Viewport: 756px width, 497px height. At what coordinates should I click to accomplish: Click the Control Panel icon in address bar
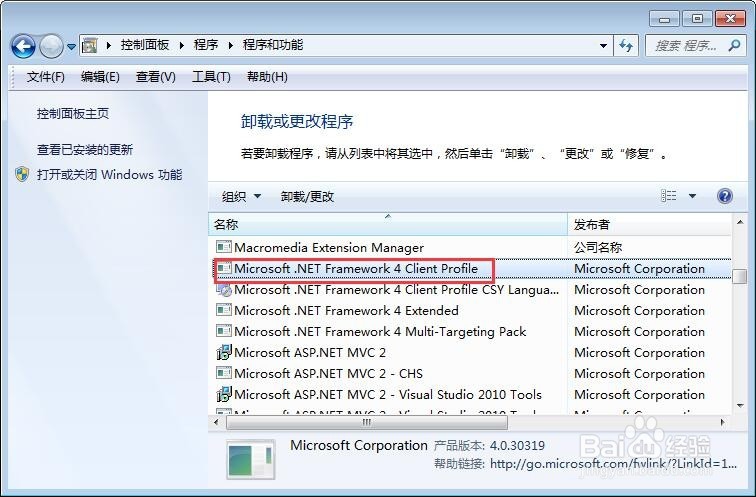89,45
